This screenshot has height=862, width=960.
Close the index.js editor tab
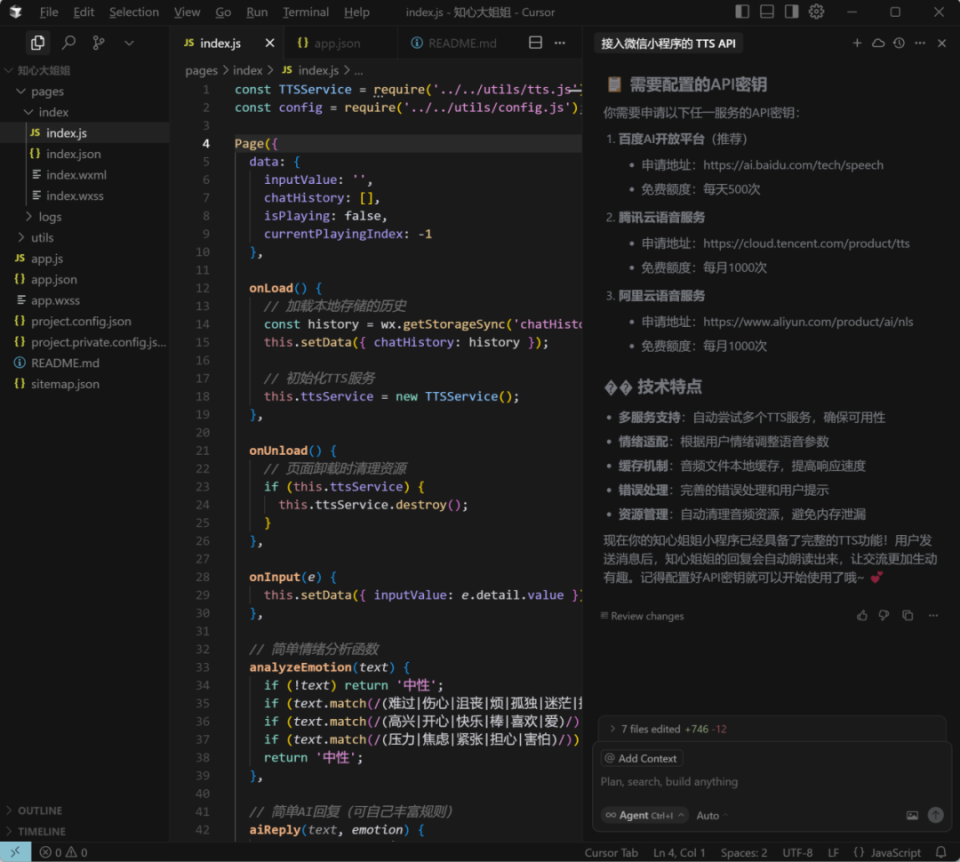pyautogui.click(x=269, y=43)
